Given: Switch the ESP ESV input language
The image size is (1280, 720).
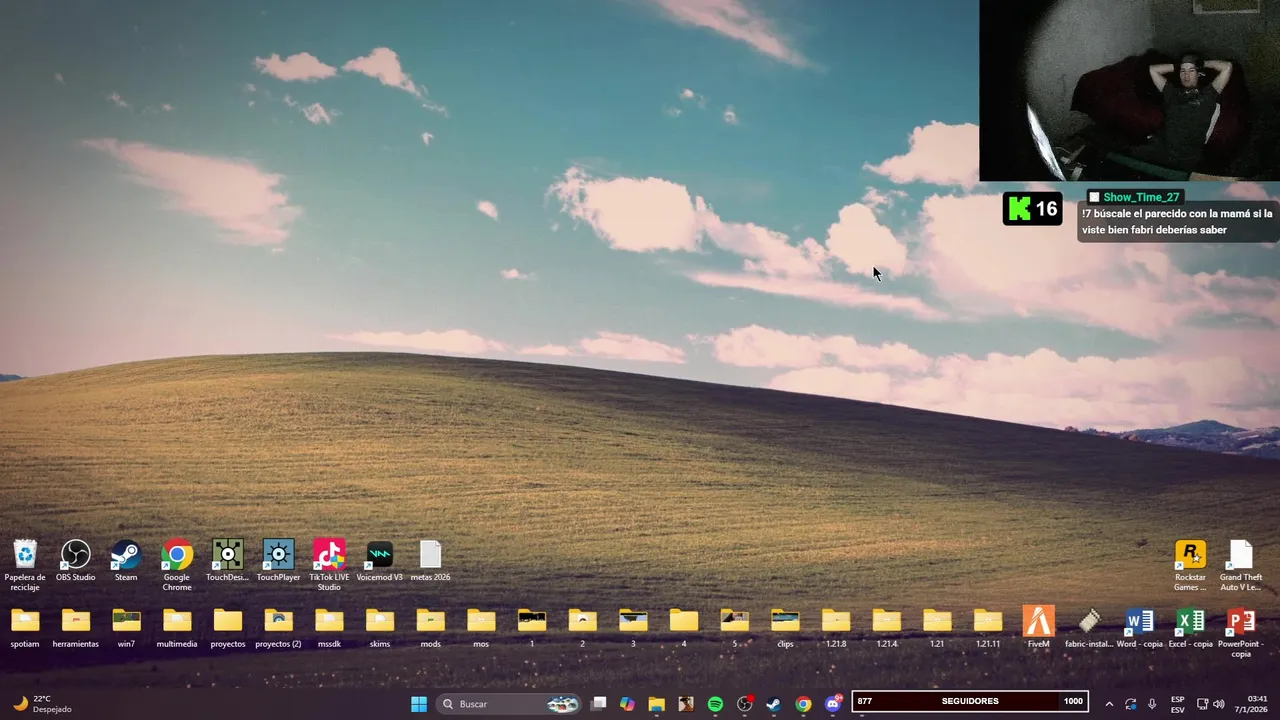Looking at the screenshot, I should pos(1178,704).
